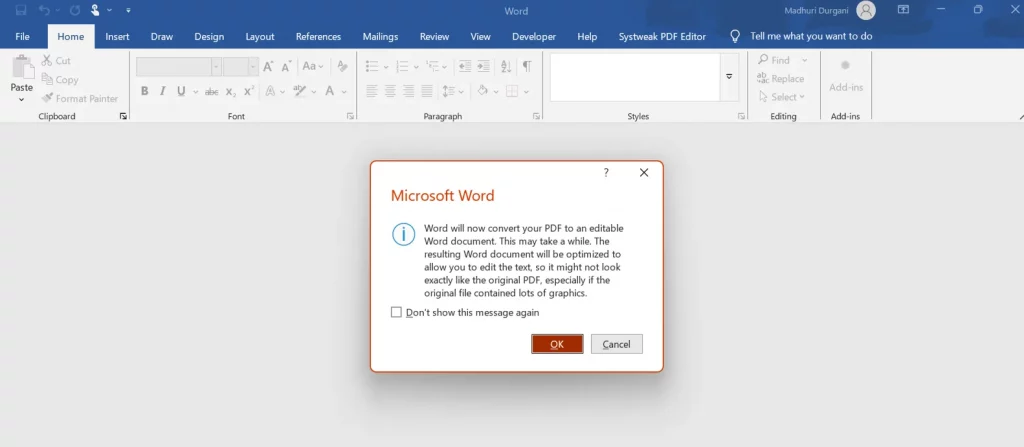Click the Sort A-Z icon
Viewport: 1024px width, 447px height.
pyautogui.click(x=505, y=66)
